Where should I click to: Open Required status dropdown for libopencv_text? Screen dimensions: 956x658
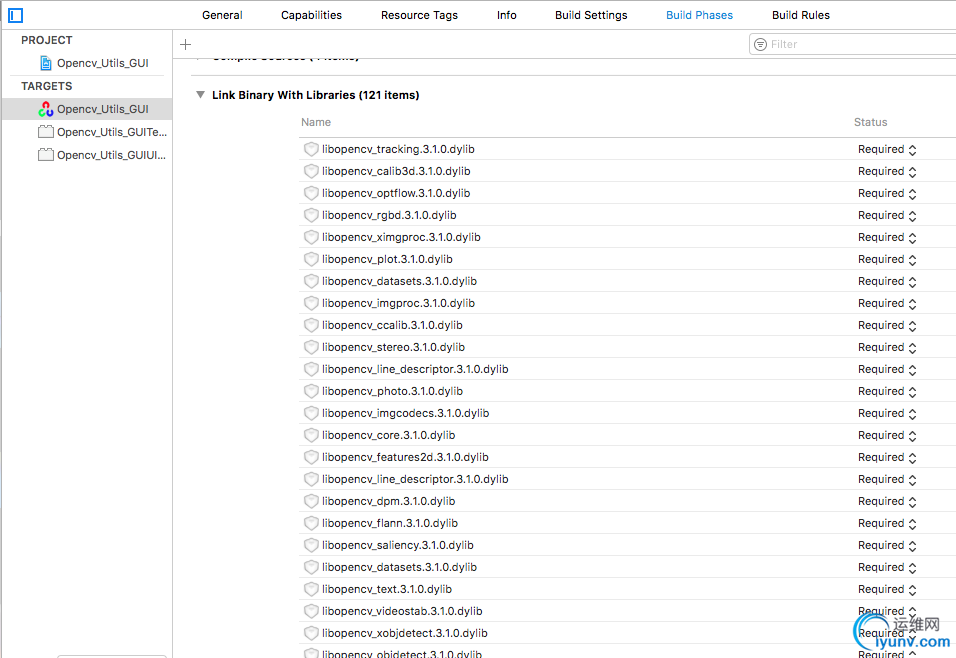887,589
